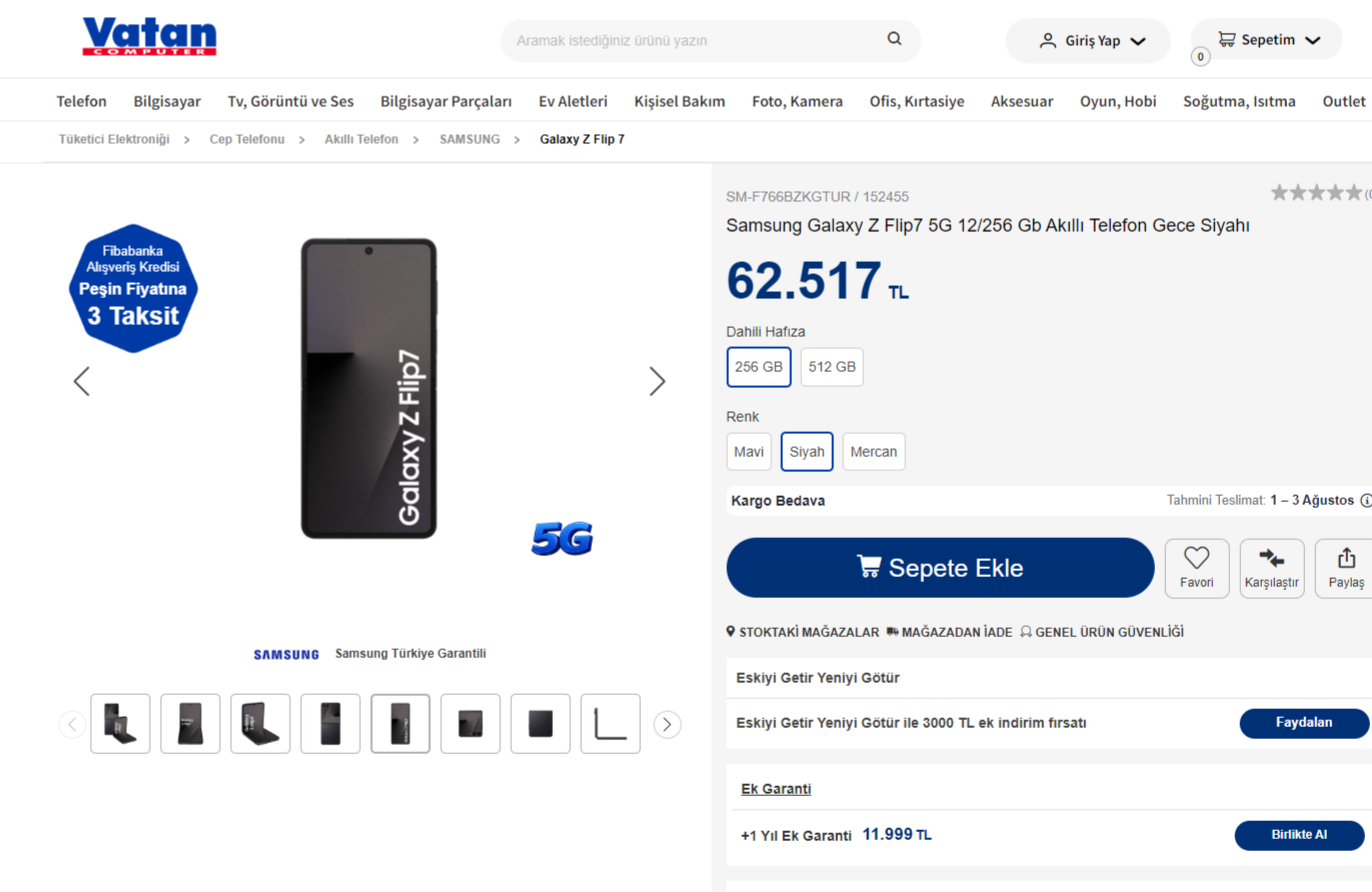Click the delivery info icon beside Ağustos
The image size is (1372, 892).
click(1365, 500)
